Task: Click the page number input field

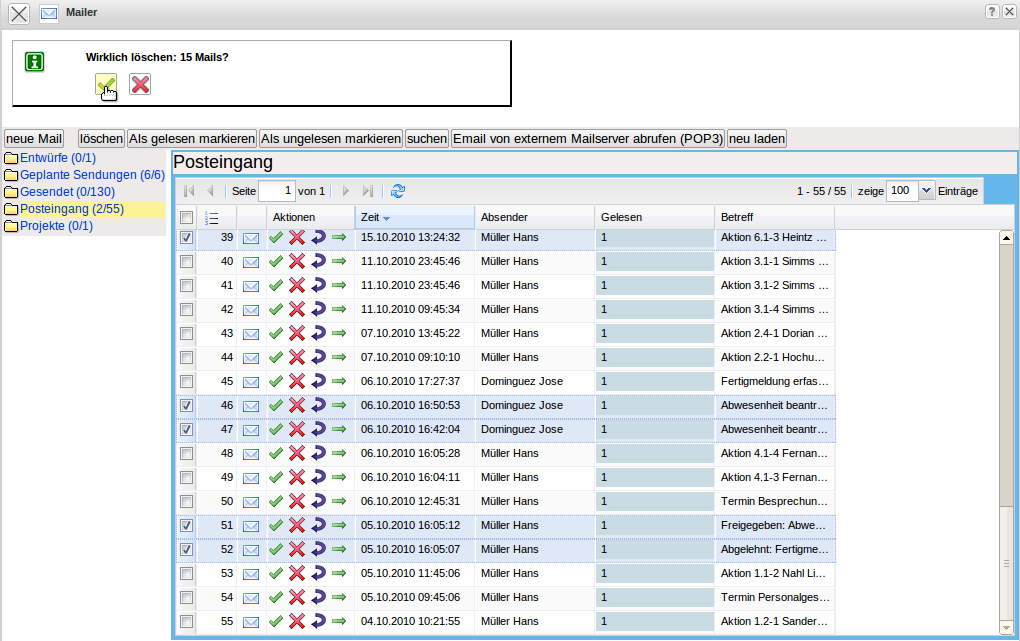Action: (277, 190)
